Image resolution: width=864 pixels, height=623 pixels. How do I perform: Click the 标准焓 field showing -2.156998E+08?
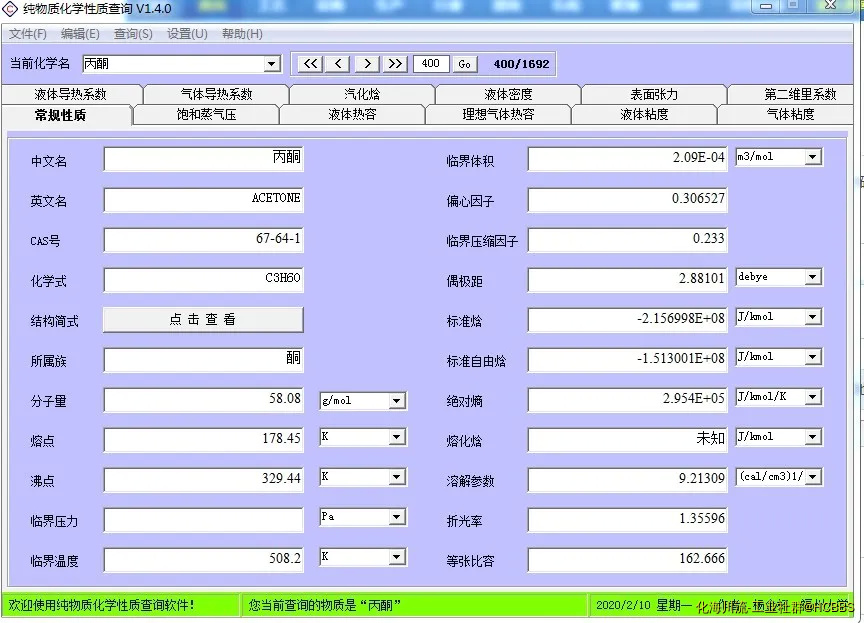coord(628,319)
